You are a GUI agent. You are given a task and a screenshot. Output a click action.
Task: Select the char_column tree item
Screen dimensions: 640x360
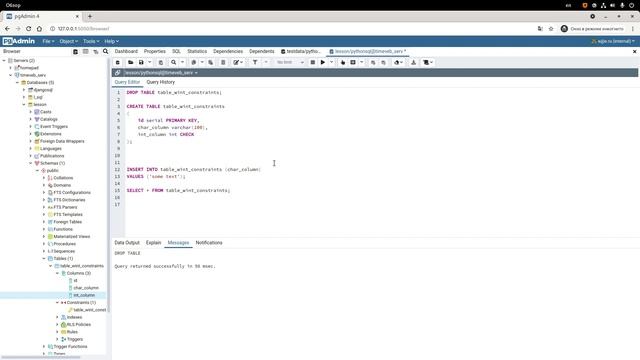click(x=86, y=288)
